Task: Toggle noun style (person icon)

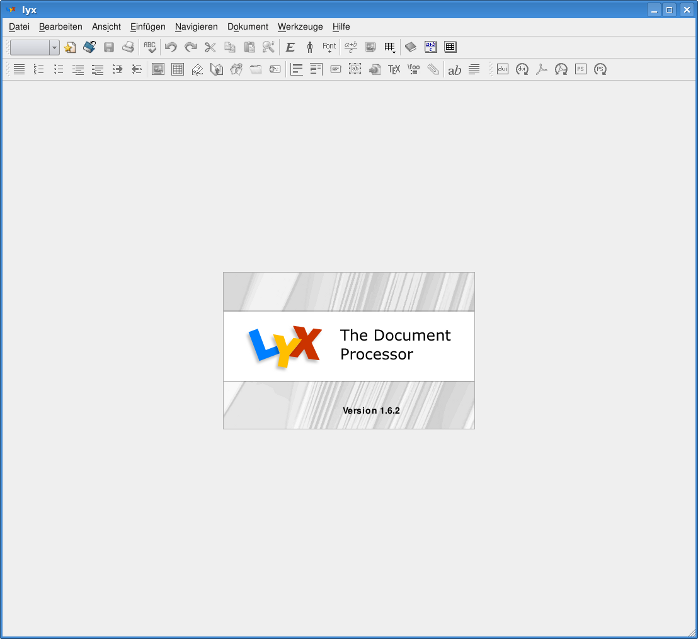Action: click(x=310, y=47)
